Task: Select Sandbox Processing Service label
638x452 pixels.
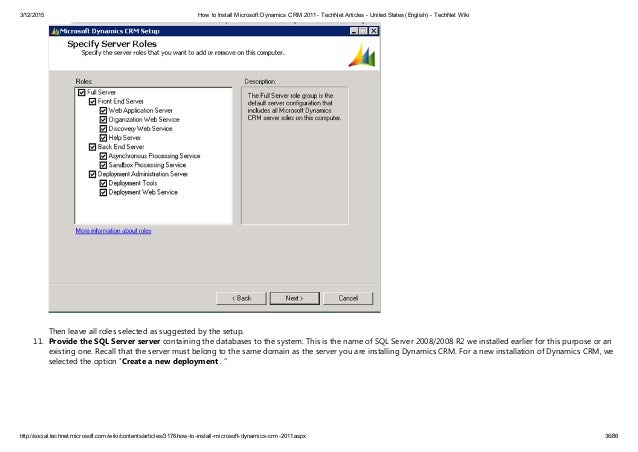Action: pyautogui.click(x=147, y=165)
